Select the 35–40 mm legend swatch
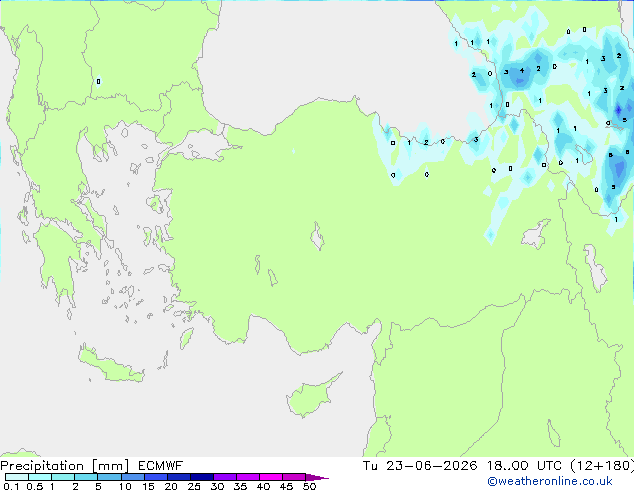Viewport: 634px width, 490px height. coord(248,477)
